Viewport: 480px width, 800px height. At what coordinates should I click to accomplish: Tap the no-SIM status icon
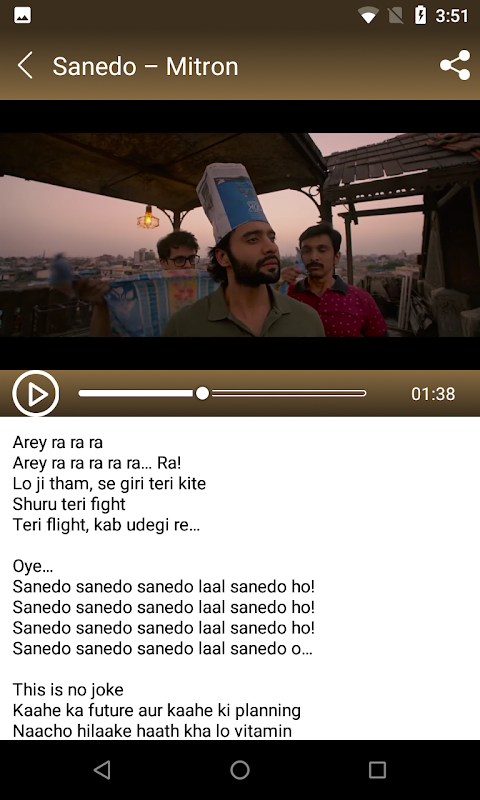[x=395, y=16]
